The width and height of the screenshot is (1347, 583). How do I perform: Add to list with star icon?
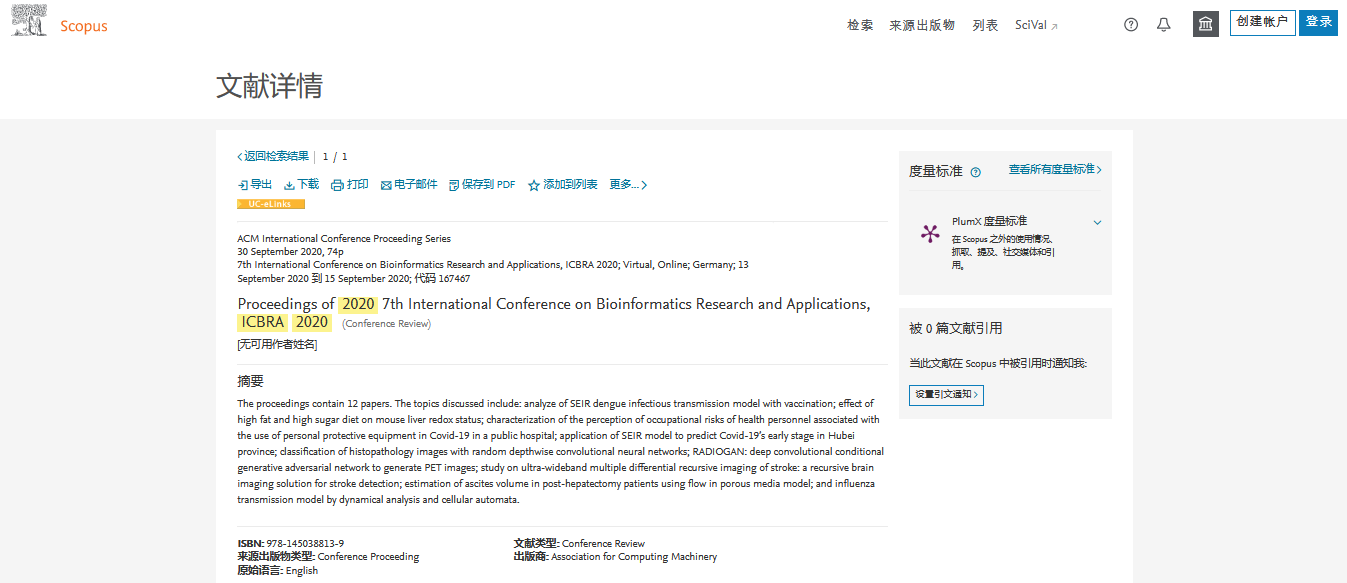point(563,185)
